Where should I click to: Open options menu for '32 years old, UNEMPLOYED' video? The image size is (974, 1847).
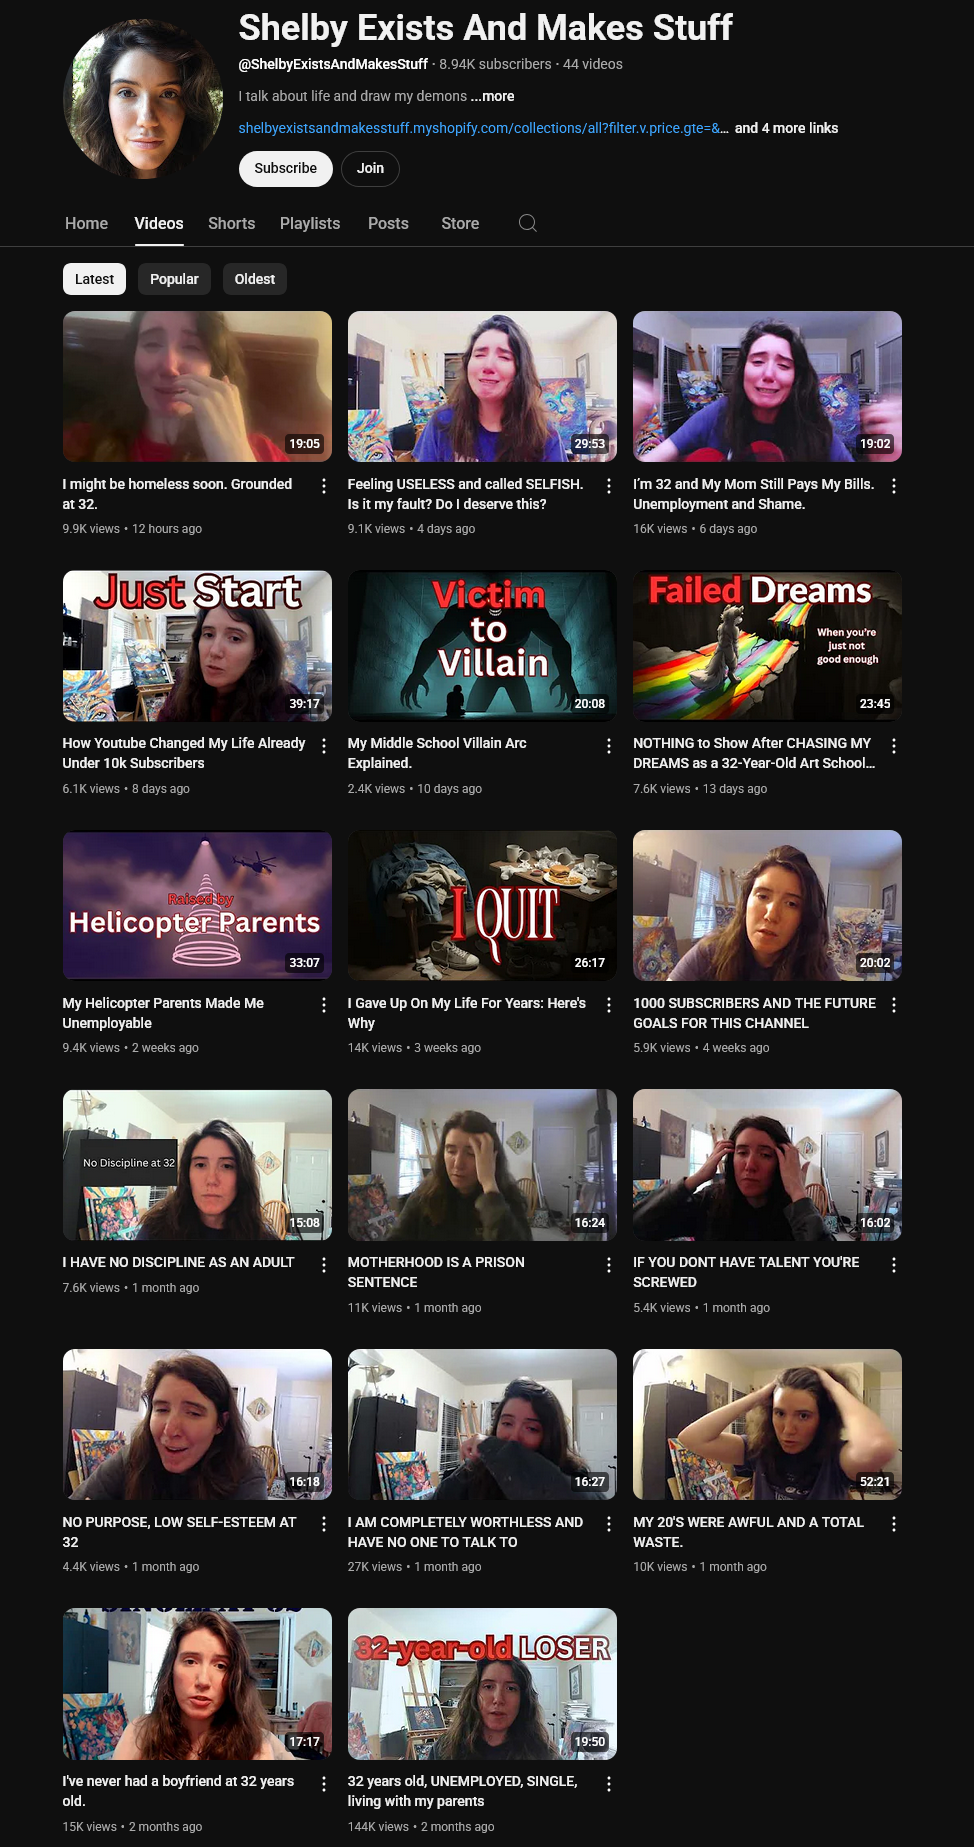(x=609, y=1783)
